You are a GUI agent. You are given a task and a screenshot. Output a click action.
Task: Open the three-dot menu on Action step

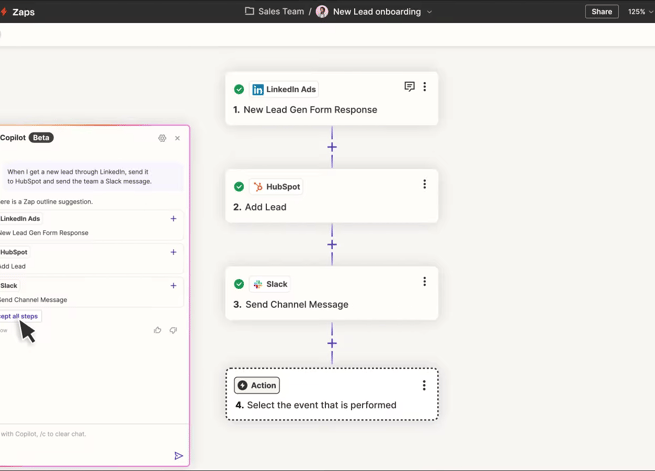(424, 385)
